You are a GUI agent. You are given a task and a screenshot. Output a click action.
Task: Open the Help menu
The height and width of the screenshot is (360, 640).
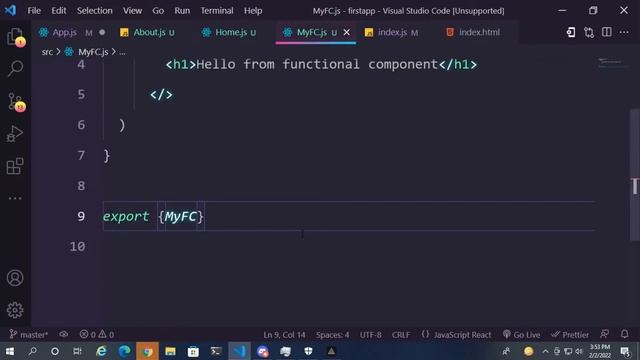(x=253, y=11)
